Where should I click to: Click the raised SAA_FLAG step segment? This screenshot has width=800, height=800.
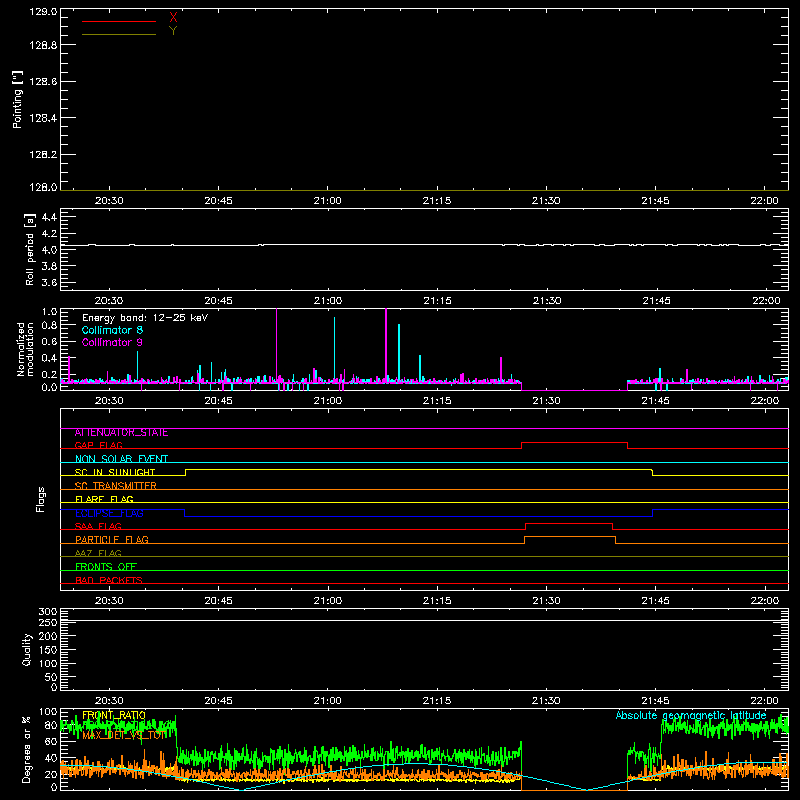click(569, 523)
